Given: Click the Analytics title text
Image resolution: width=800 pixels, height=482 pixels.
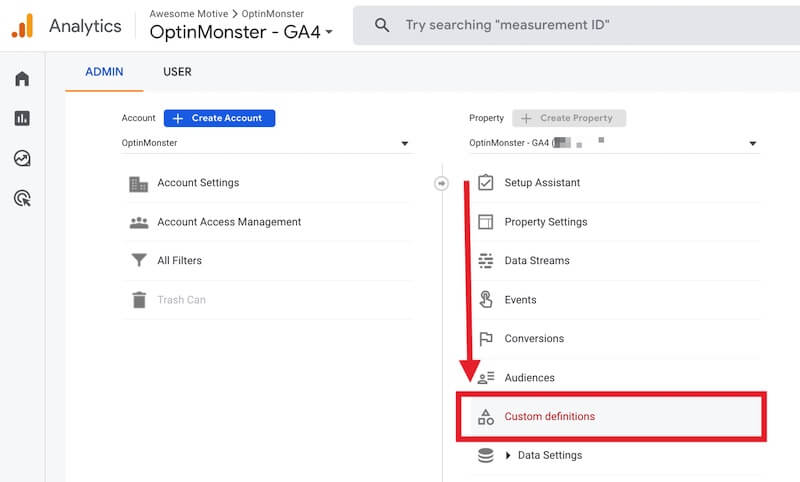Looking at the screenshot, I should pyautogui.click(x=85, y=26).
